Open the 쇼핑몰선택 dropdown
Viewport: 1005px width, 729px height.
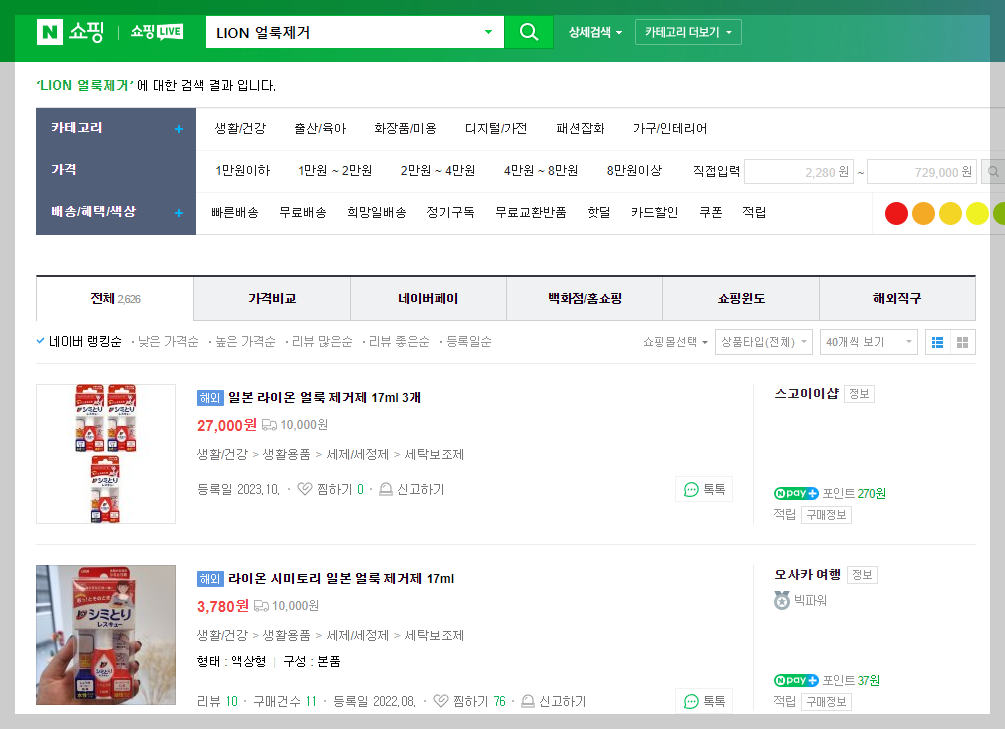[675, 342]
